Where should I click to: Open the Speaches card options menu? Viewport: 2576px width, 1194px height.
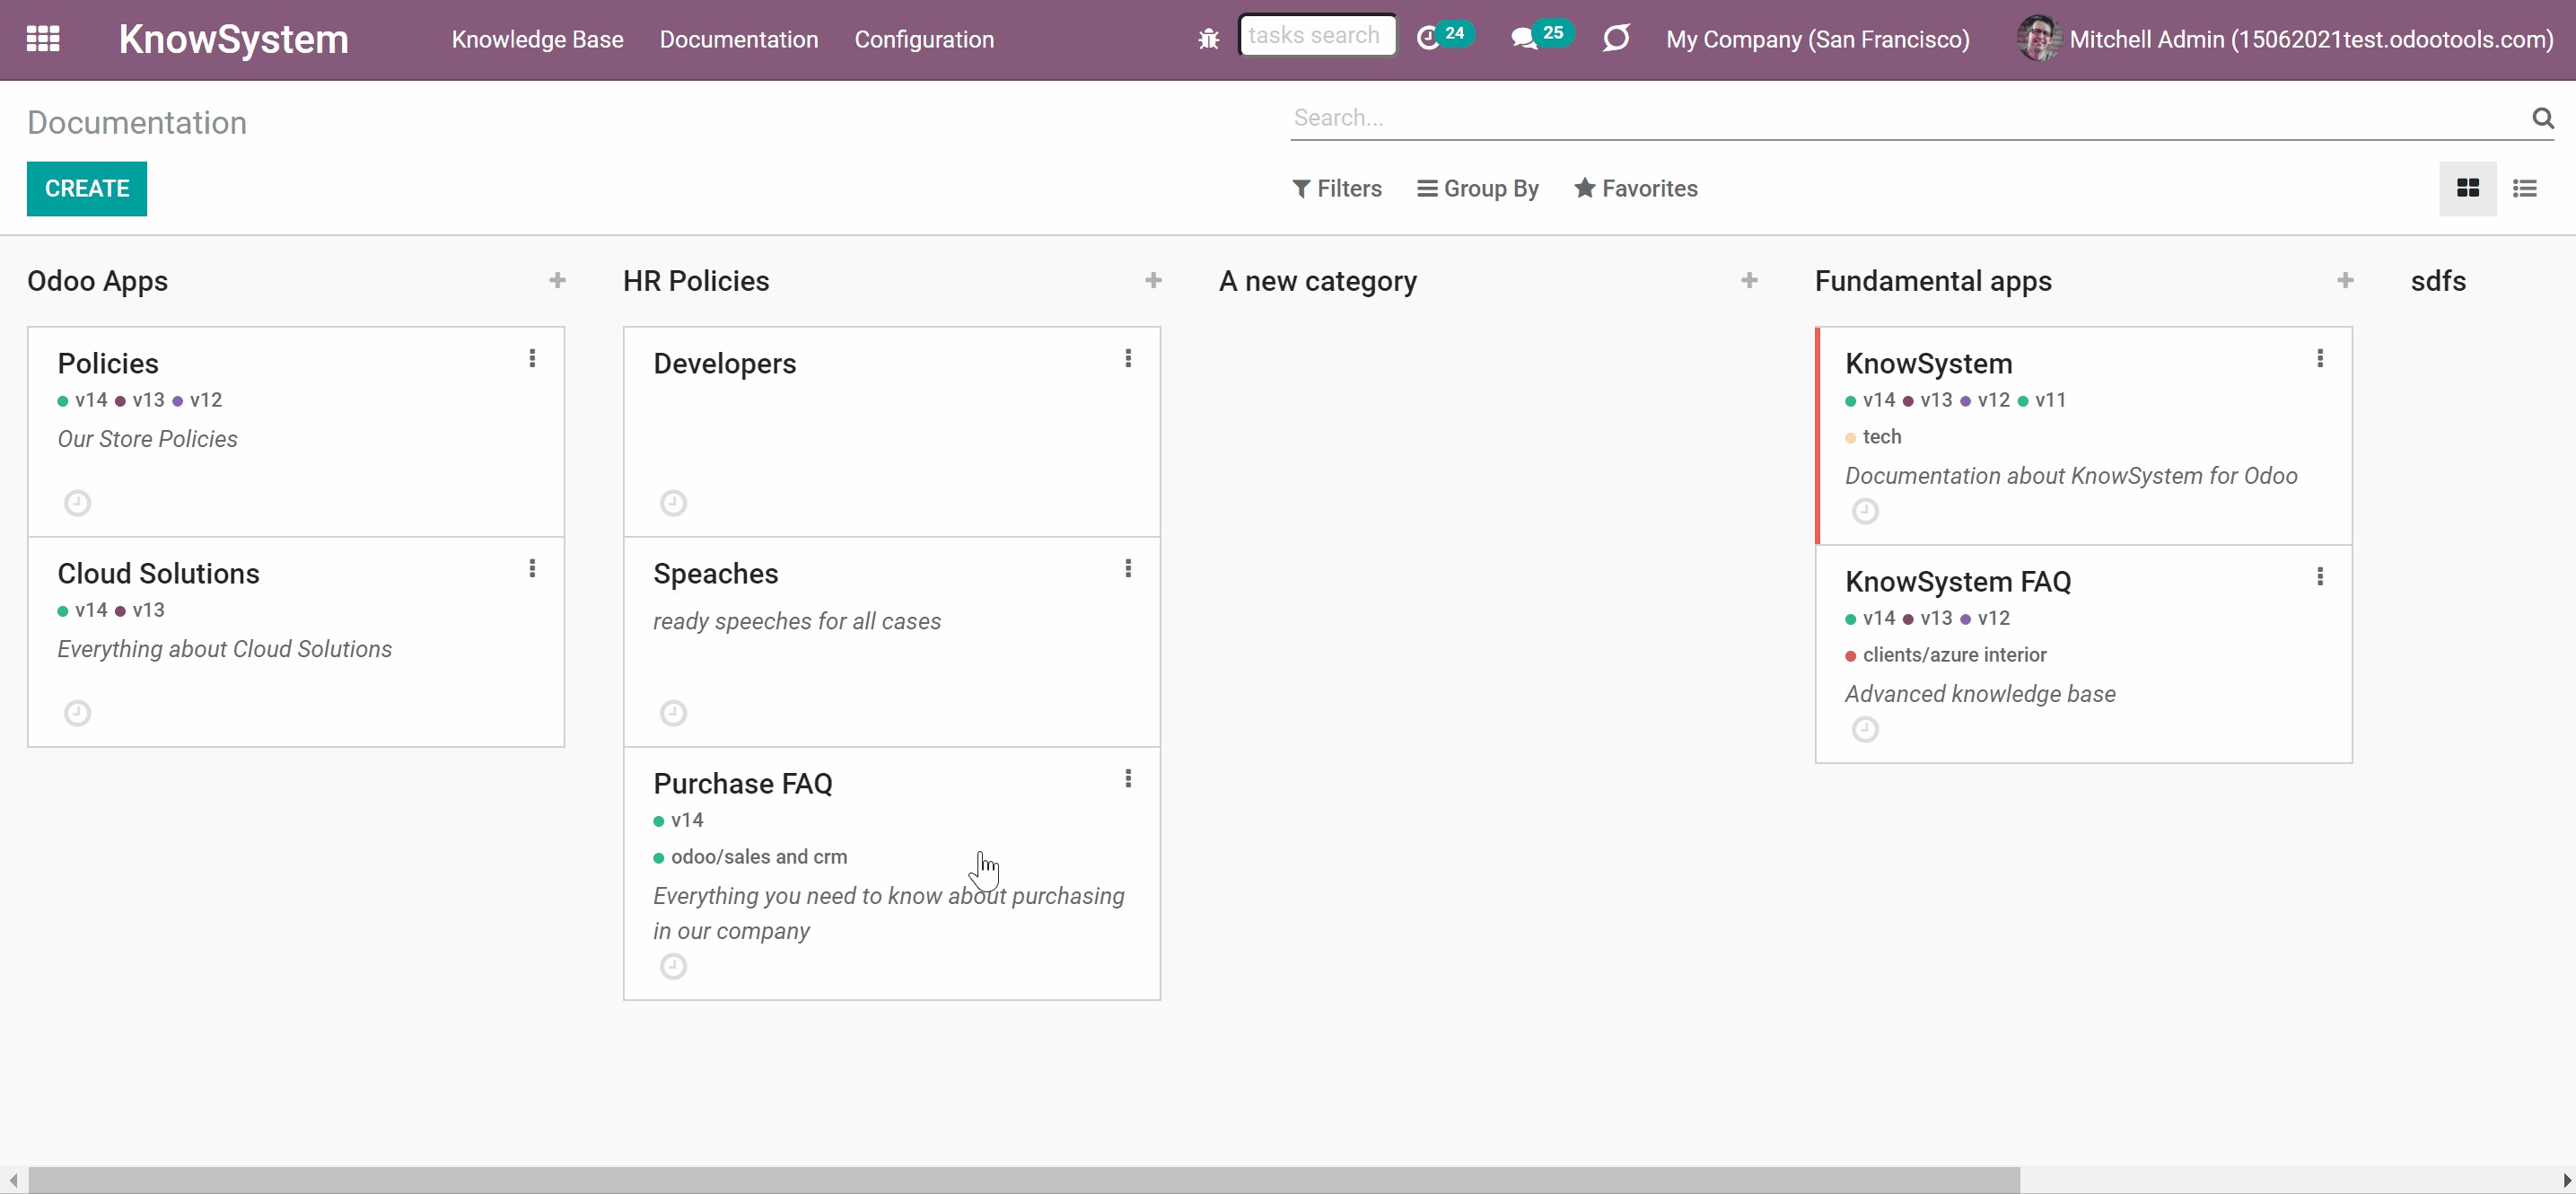[1128, 568]
